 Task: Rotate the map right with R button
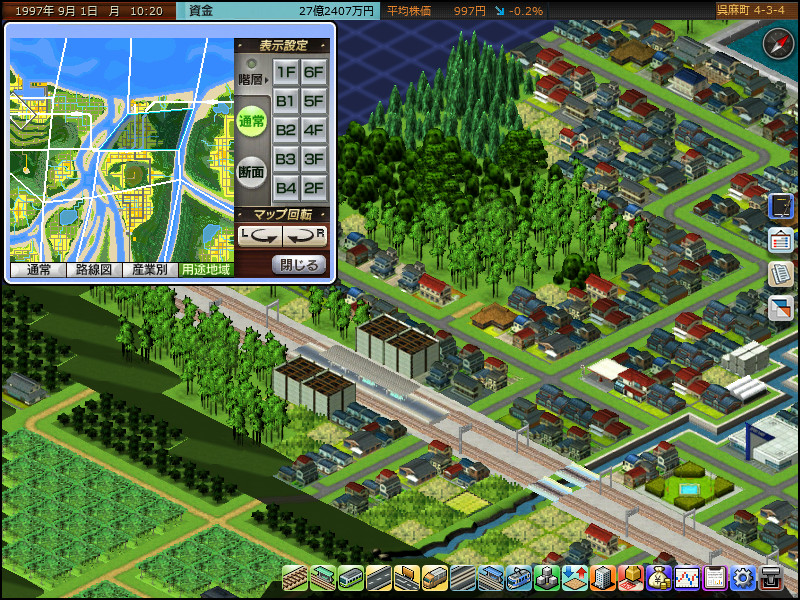[305, 236]
